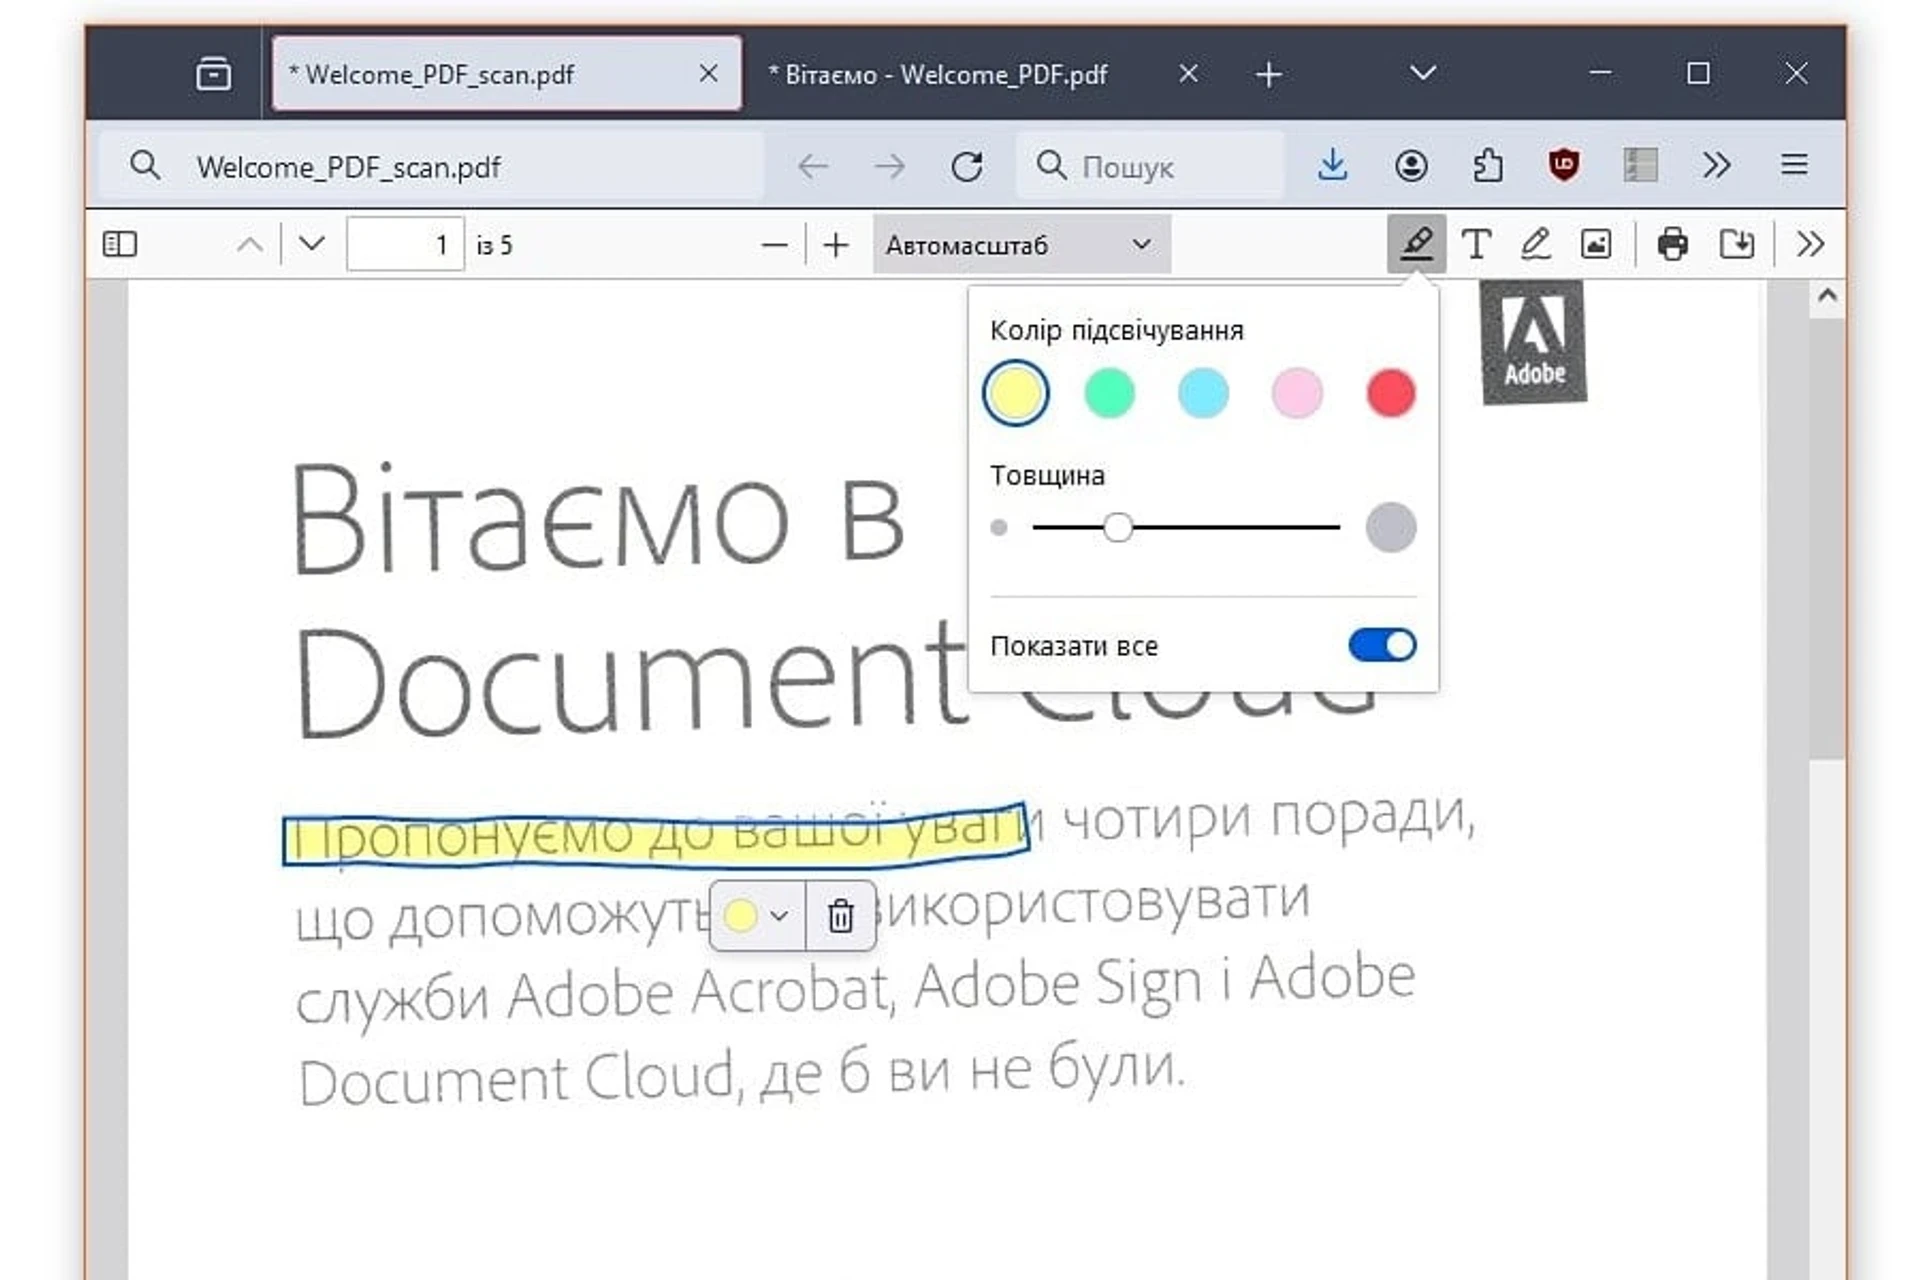Select the highlight tool in PDF toolbar
Screen dimensions: 1920x1280
(1416, 244)
